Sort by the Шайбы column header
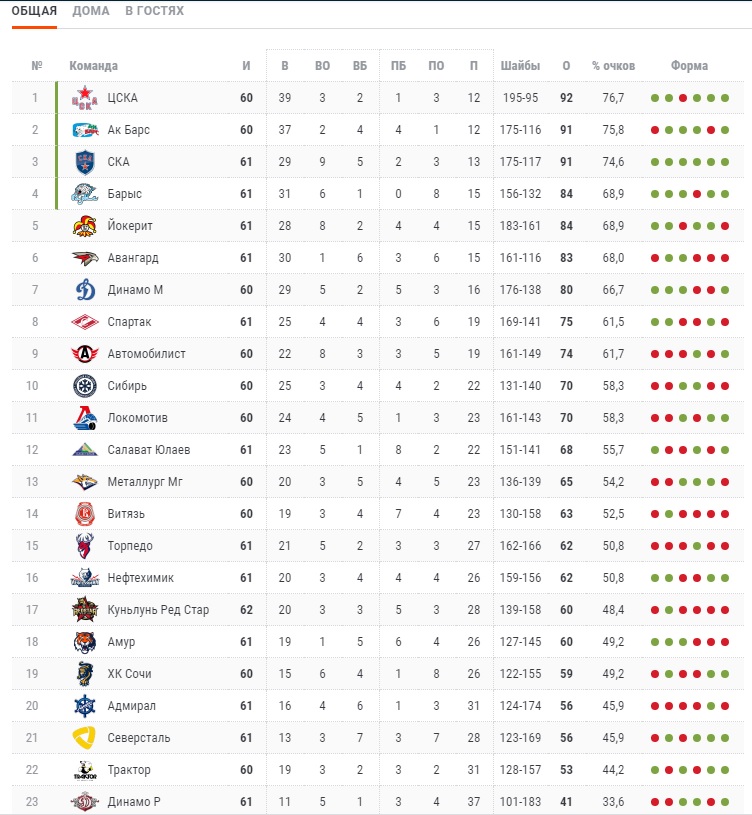The width and height of the screenshot is (752, 815). point(520,66)
